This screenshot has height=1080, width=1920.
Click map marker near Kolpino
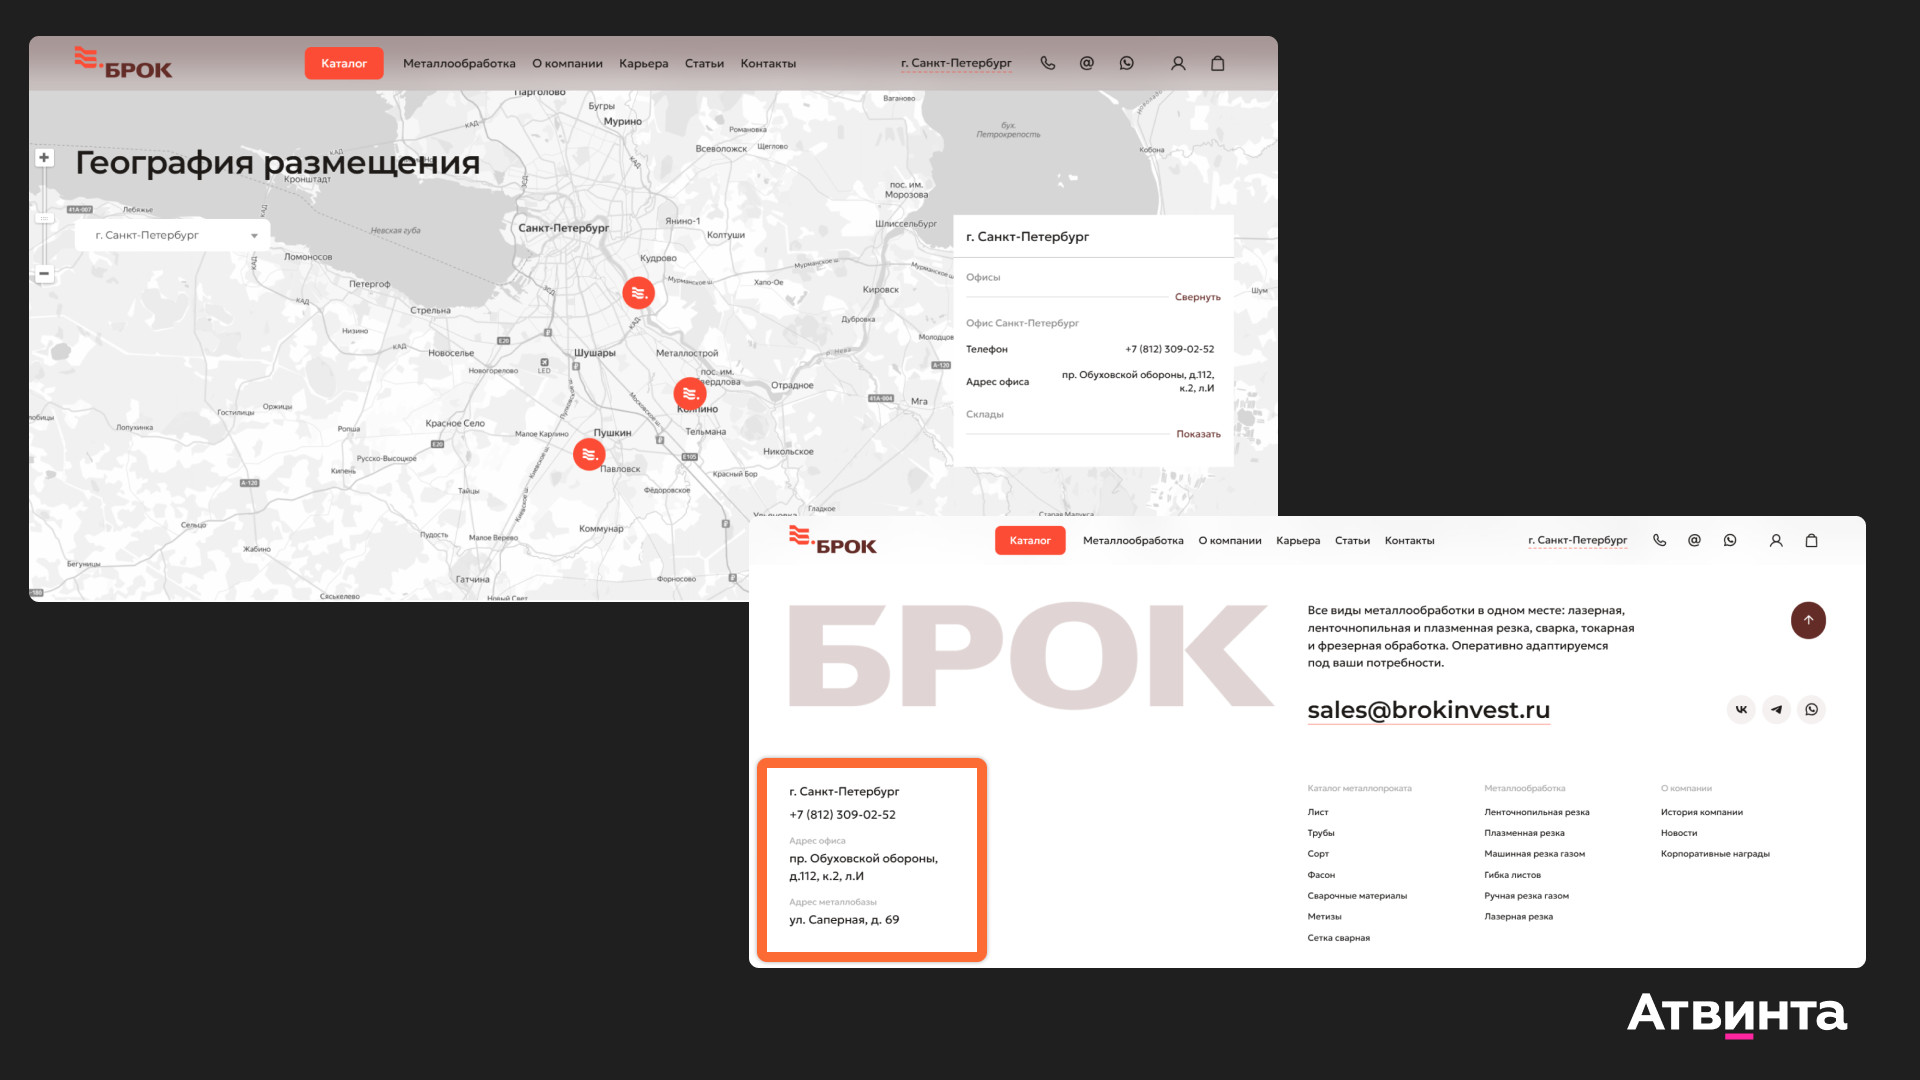689,393
